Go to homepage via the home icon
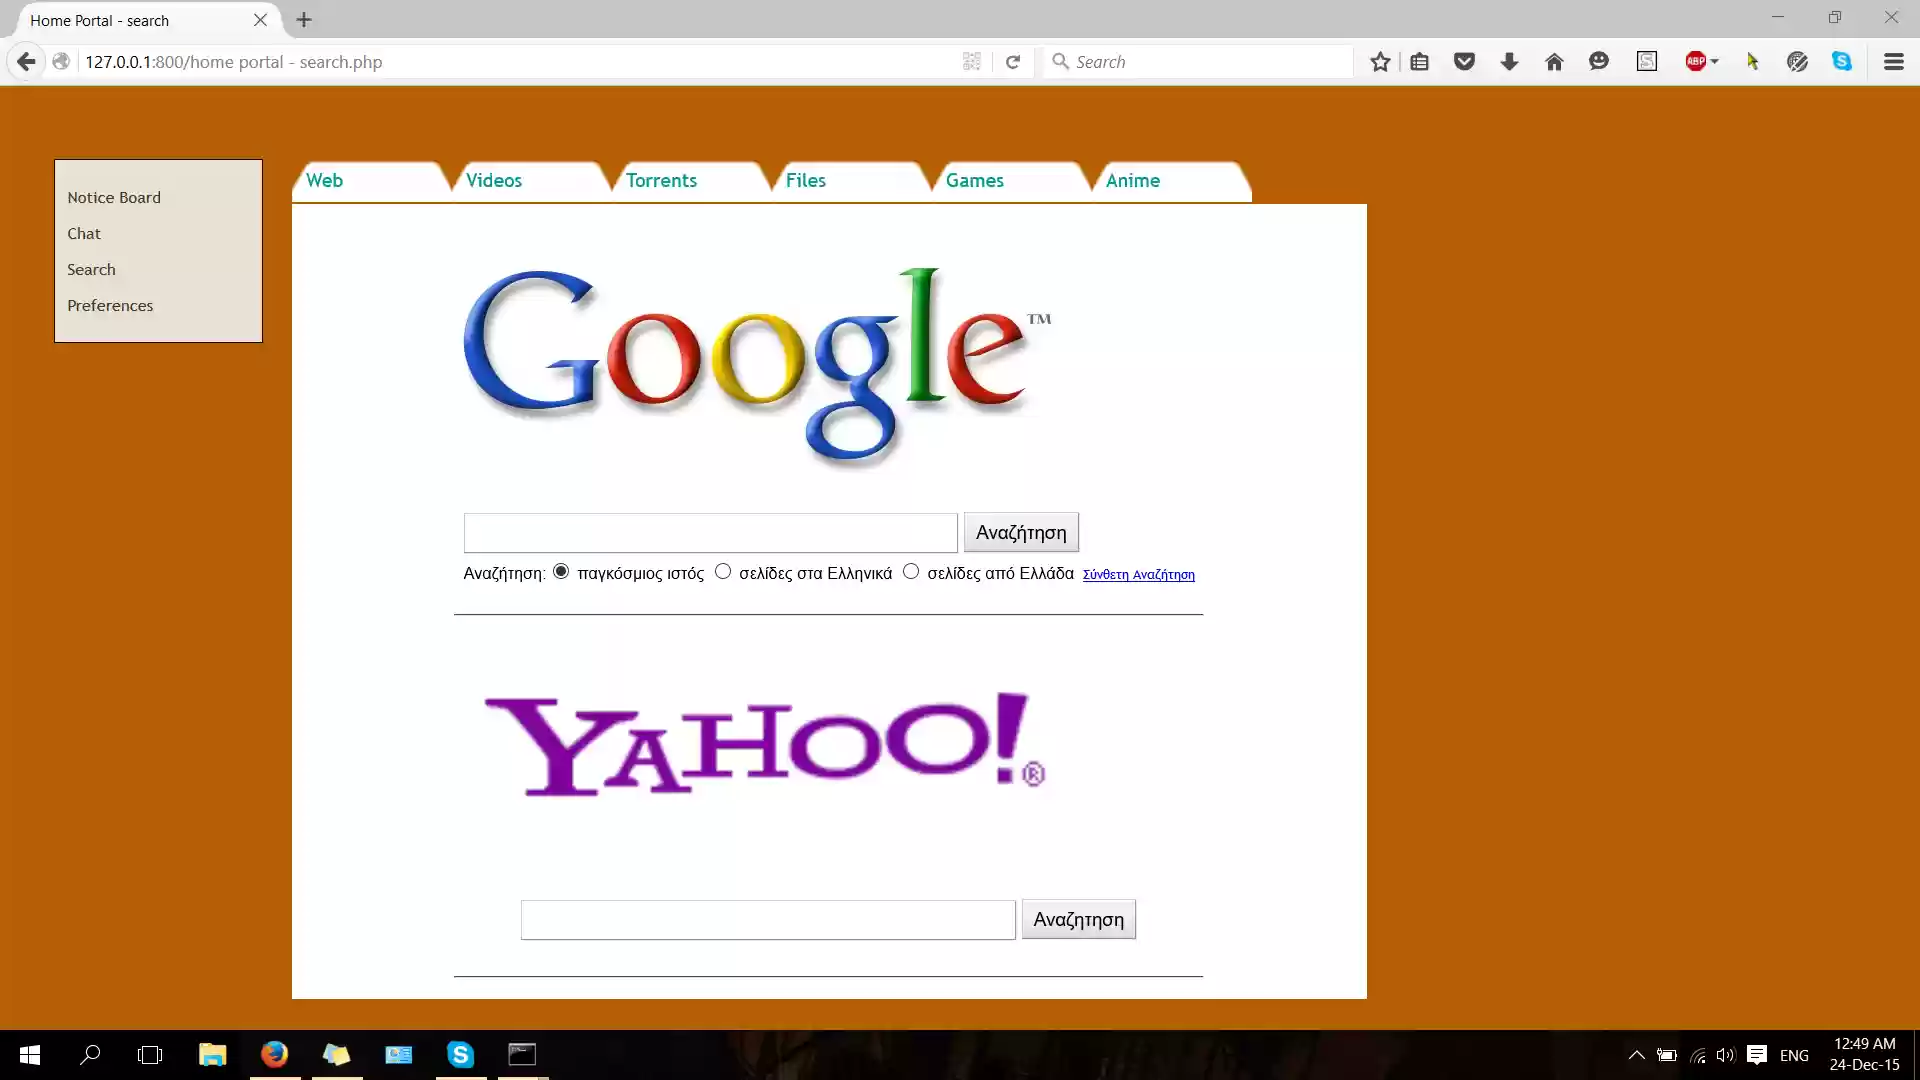The height and width of the screenshot is (1080, 1920). (1553, 61)
